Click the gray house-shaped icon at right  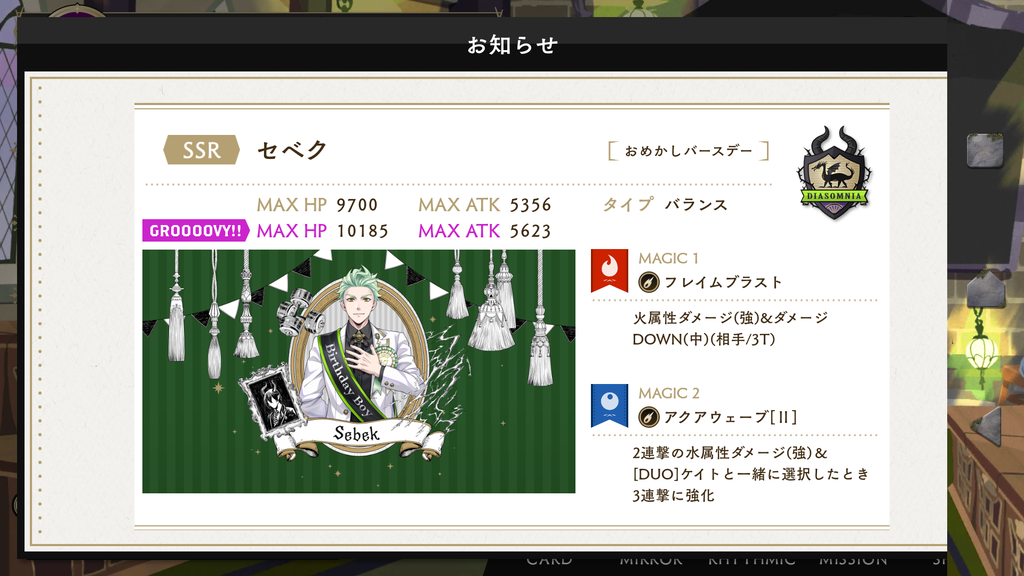click(985, 289)
